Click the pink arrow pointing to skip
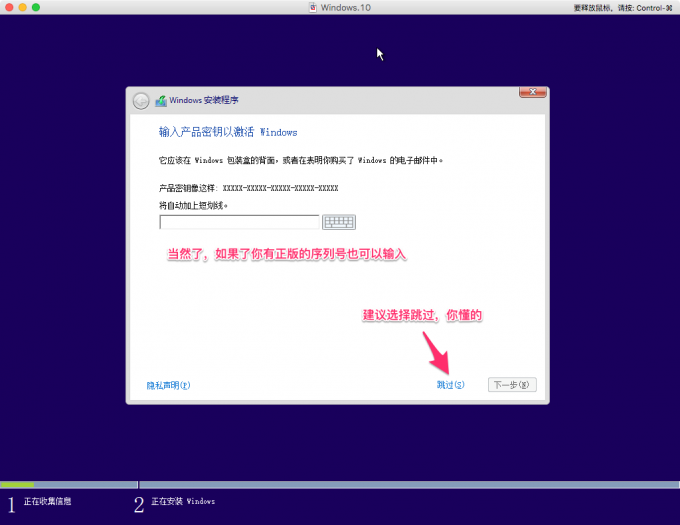This screenshot has height=525, width=680. point(436,352)
